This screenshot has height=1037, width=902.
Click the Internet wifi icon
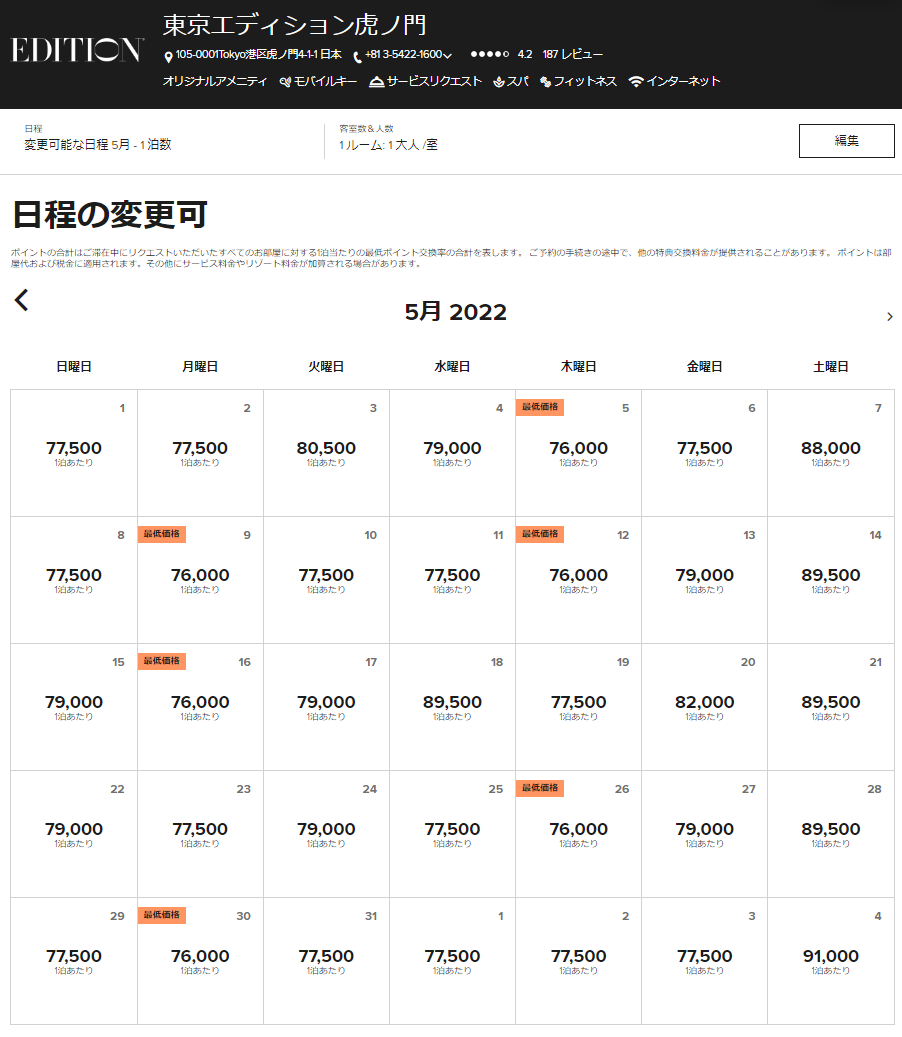point(636,82)
